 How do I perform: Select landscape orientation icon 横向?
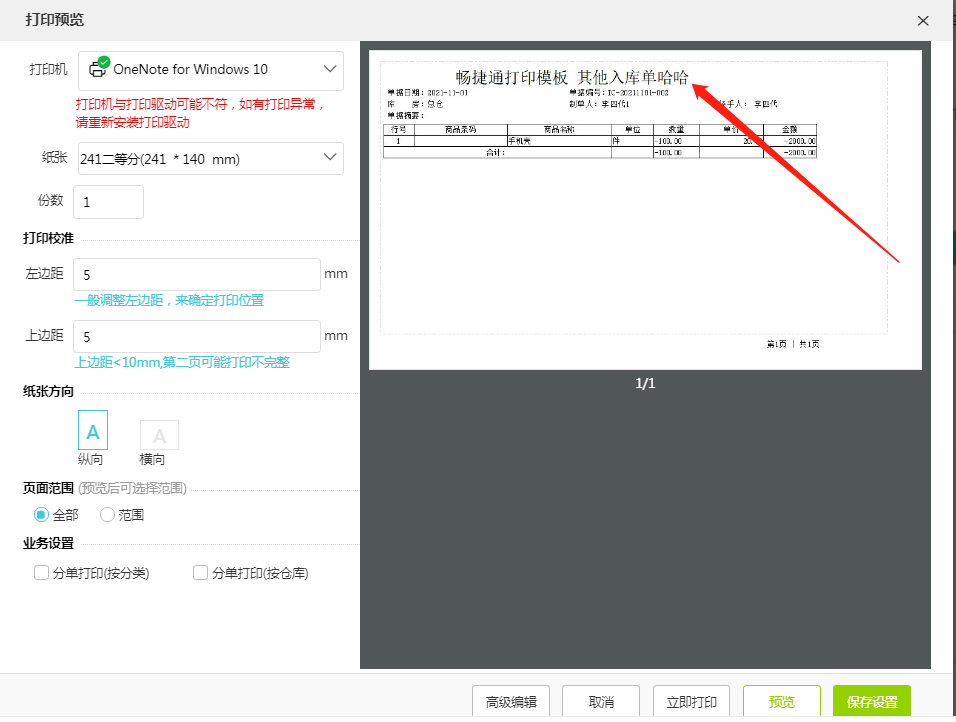tap(159, 435)
